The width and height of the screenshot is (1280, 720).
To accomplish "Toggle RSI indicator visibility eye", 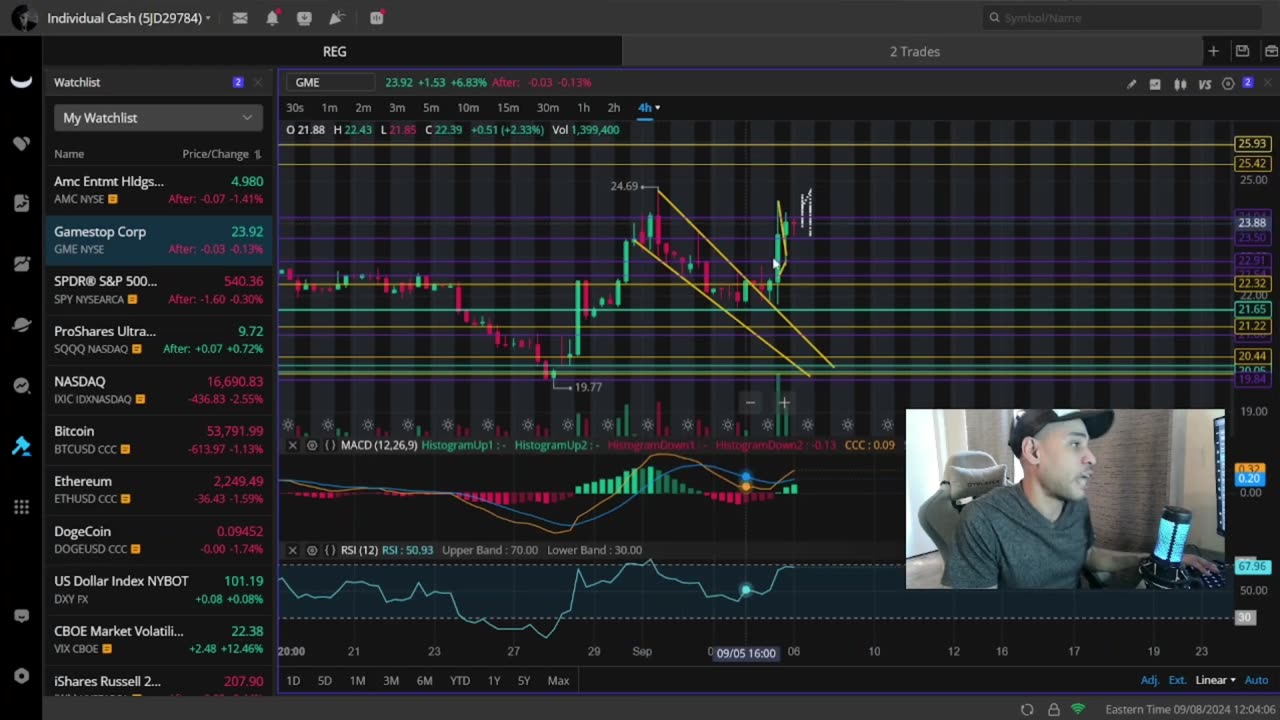I will (x=312, y=550).
